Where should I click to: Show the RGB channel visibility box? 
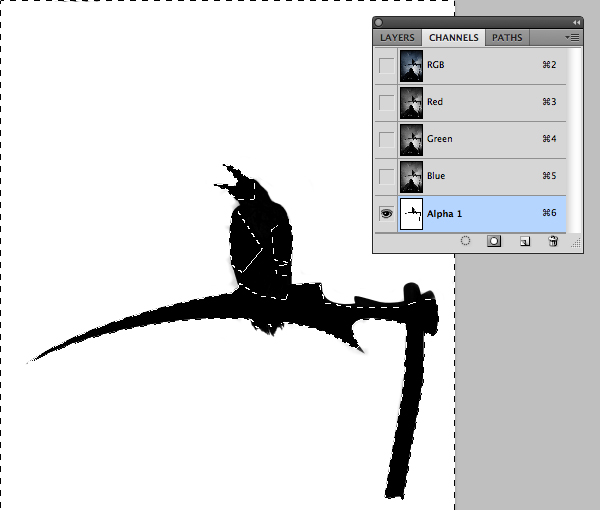tap(386, 65)
